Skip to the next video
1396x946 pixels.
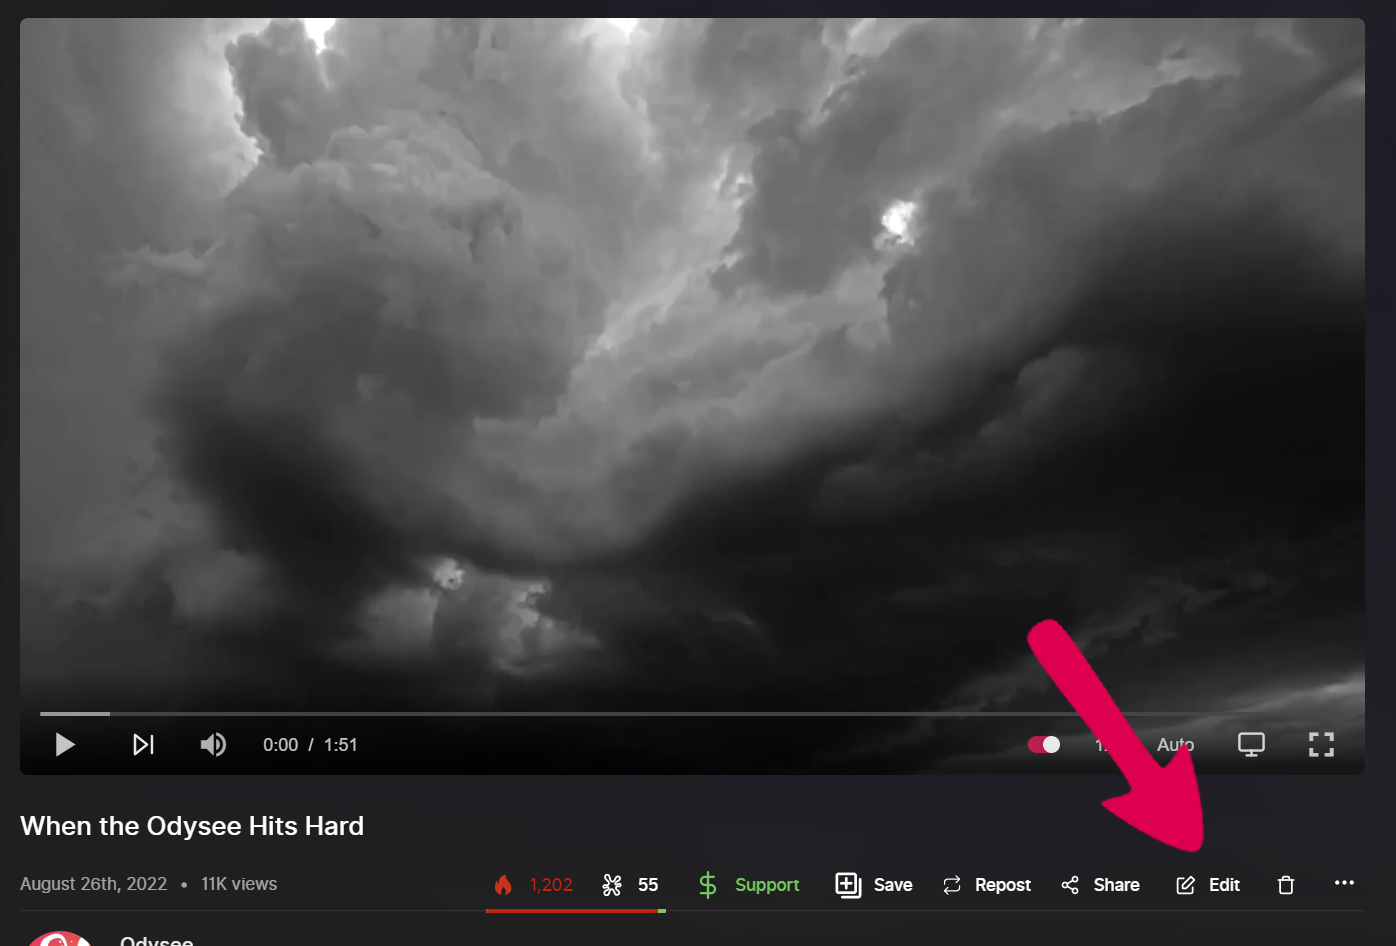[143, 745]
